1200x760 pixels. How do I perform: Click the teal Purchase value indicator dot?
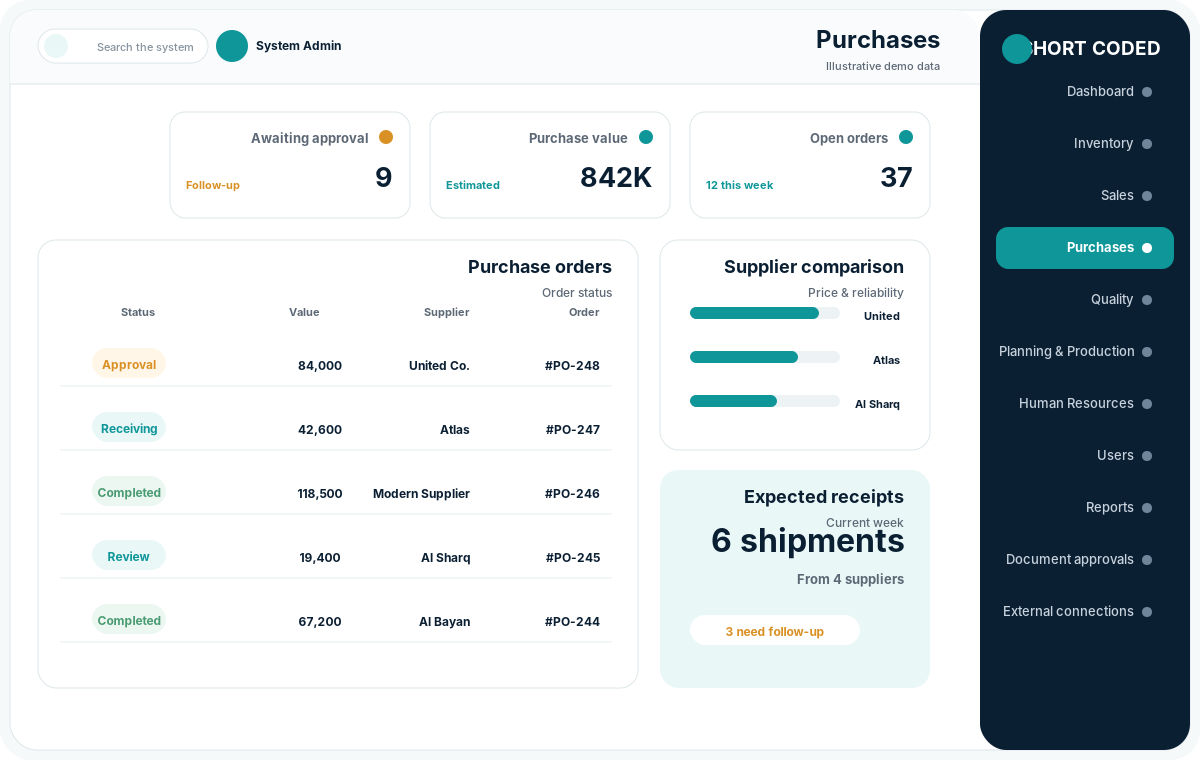coord(646,137)
